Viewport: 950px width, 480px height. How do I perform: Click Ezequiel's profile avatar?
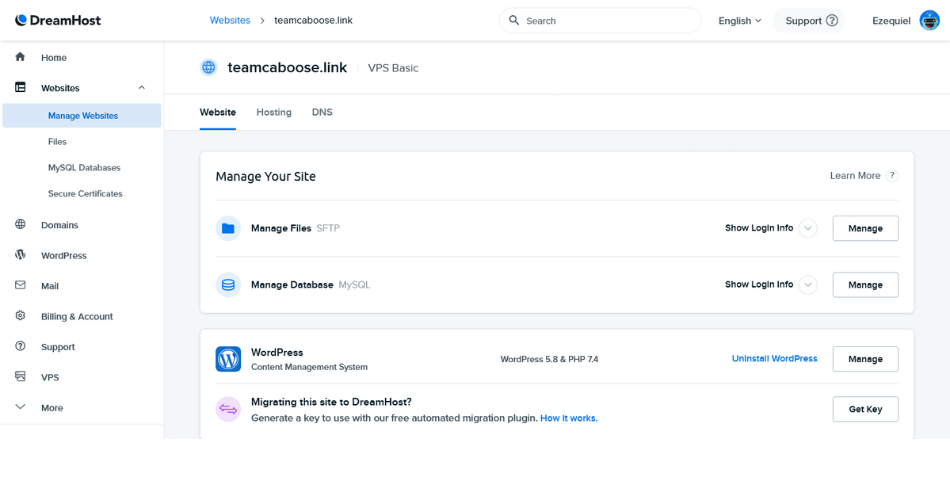click(929, 20)
